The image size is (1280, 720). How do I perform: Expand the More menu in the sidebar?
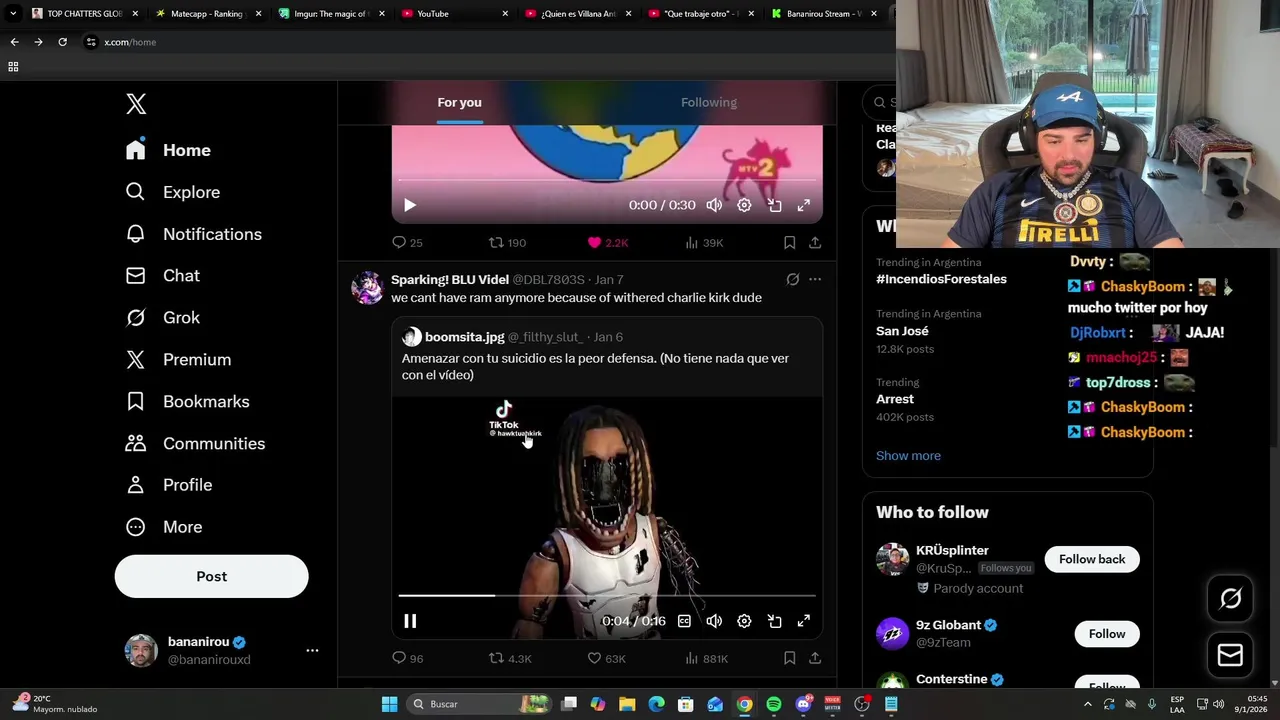pyautogui.click(x=163, y=527)
